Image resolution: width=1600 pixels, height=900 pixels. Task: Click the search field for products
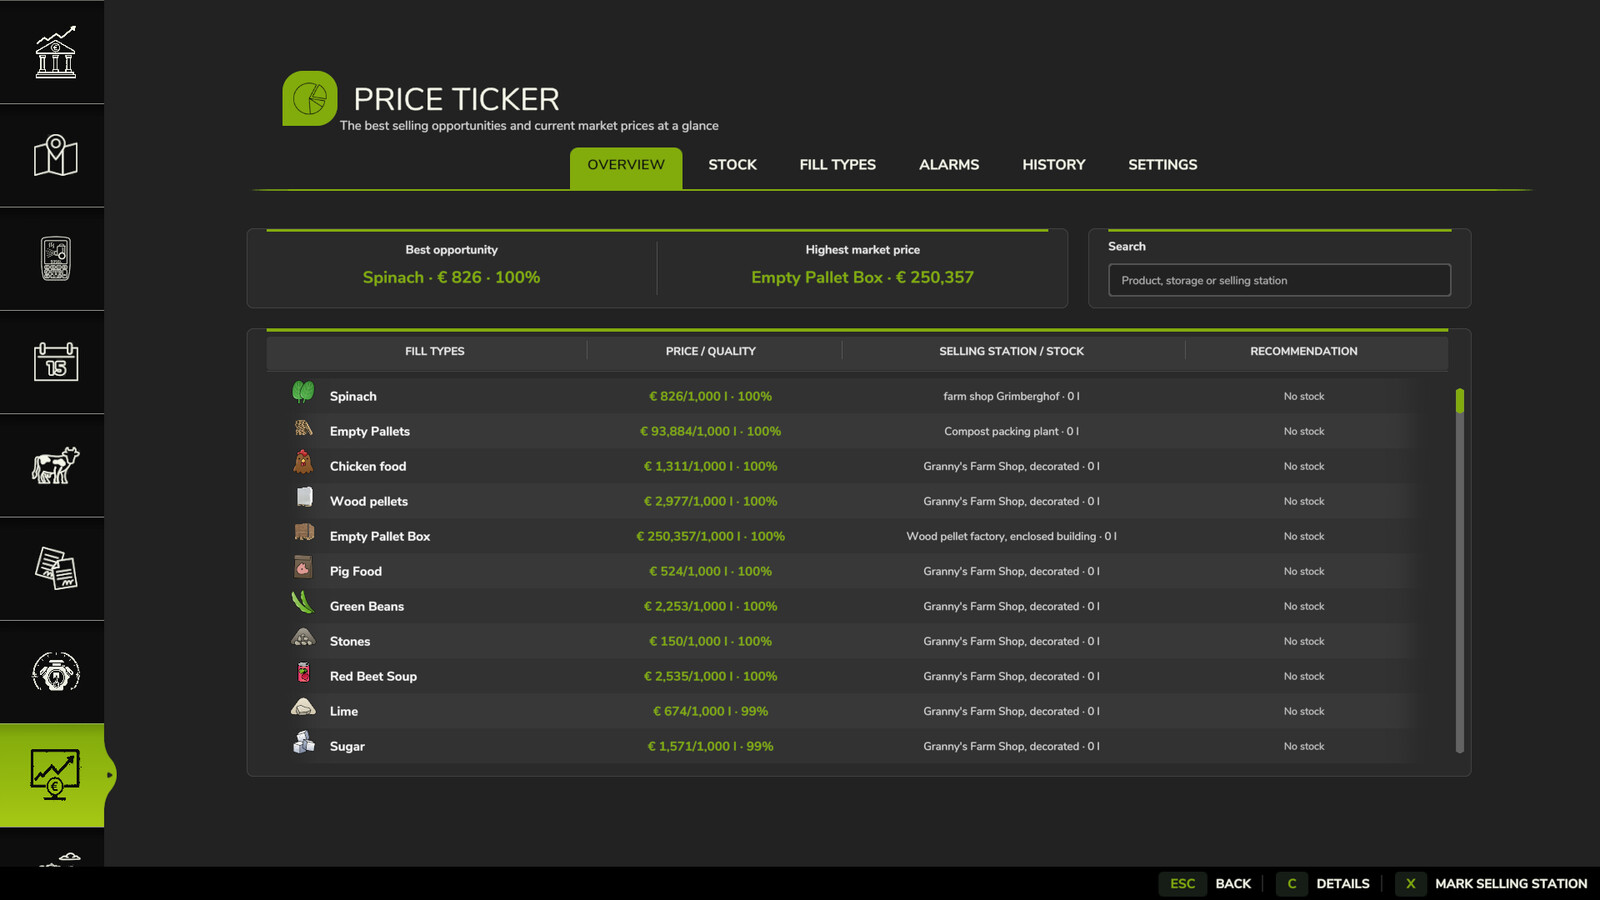point(1279,280)
